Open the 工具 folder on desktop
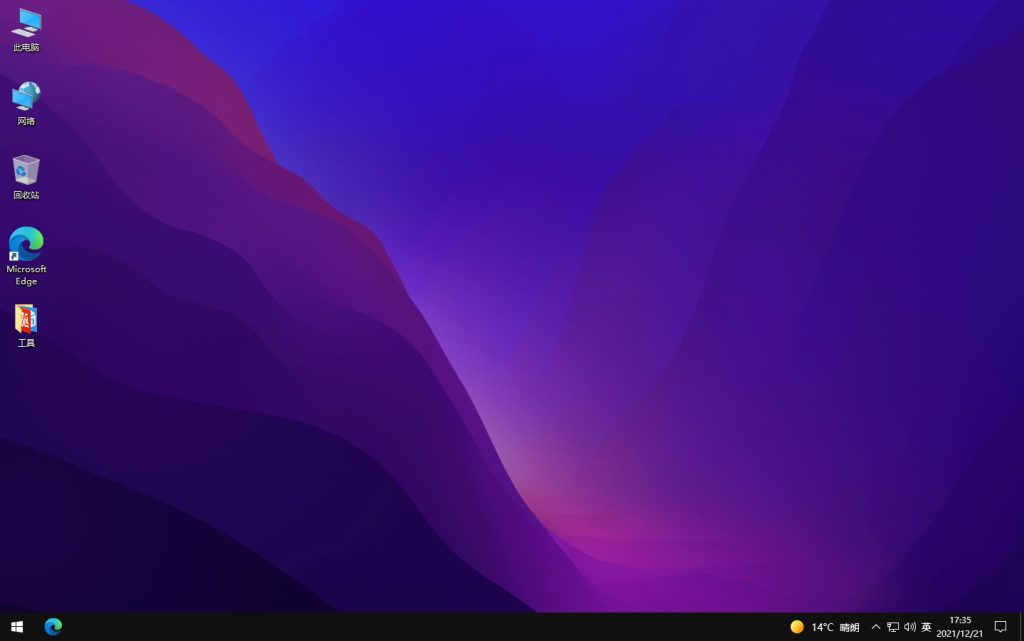The width and height of the screenshot is (1024, 641). click(25, 322)
